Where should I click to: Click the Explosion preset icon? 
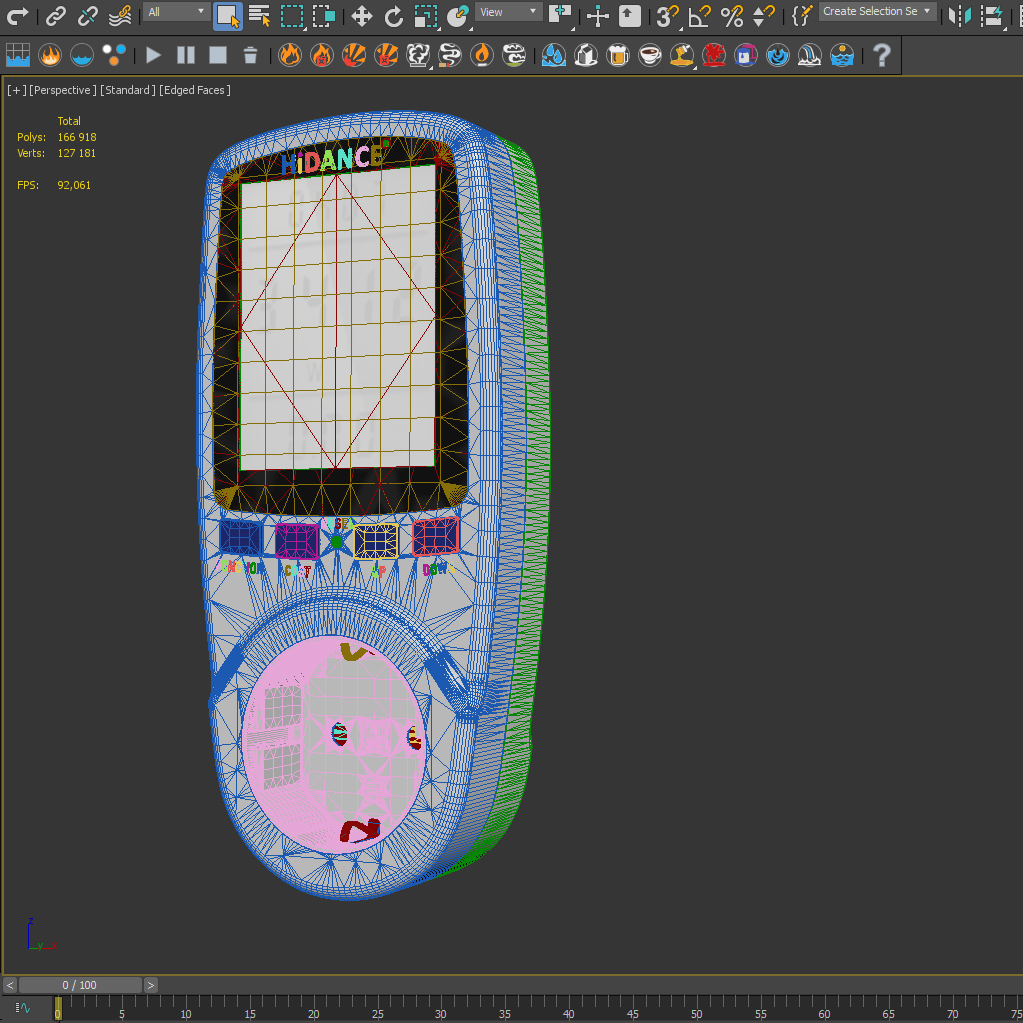[x=354, y=55]
